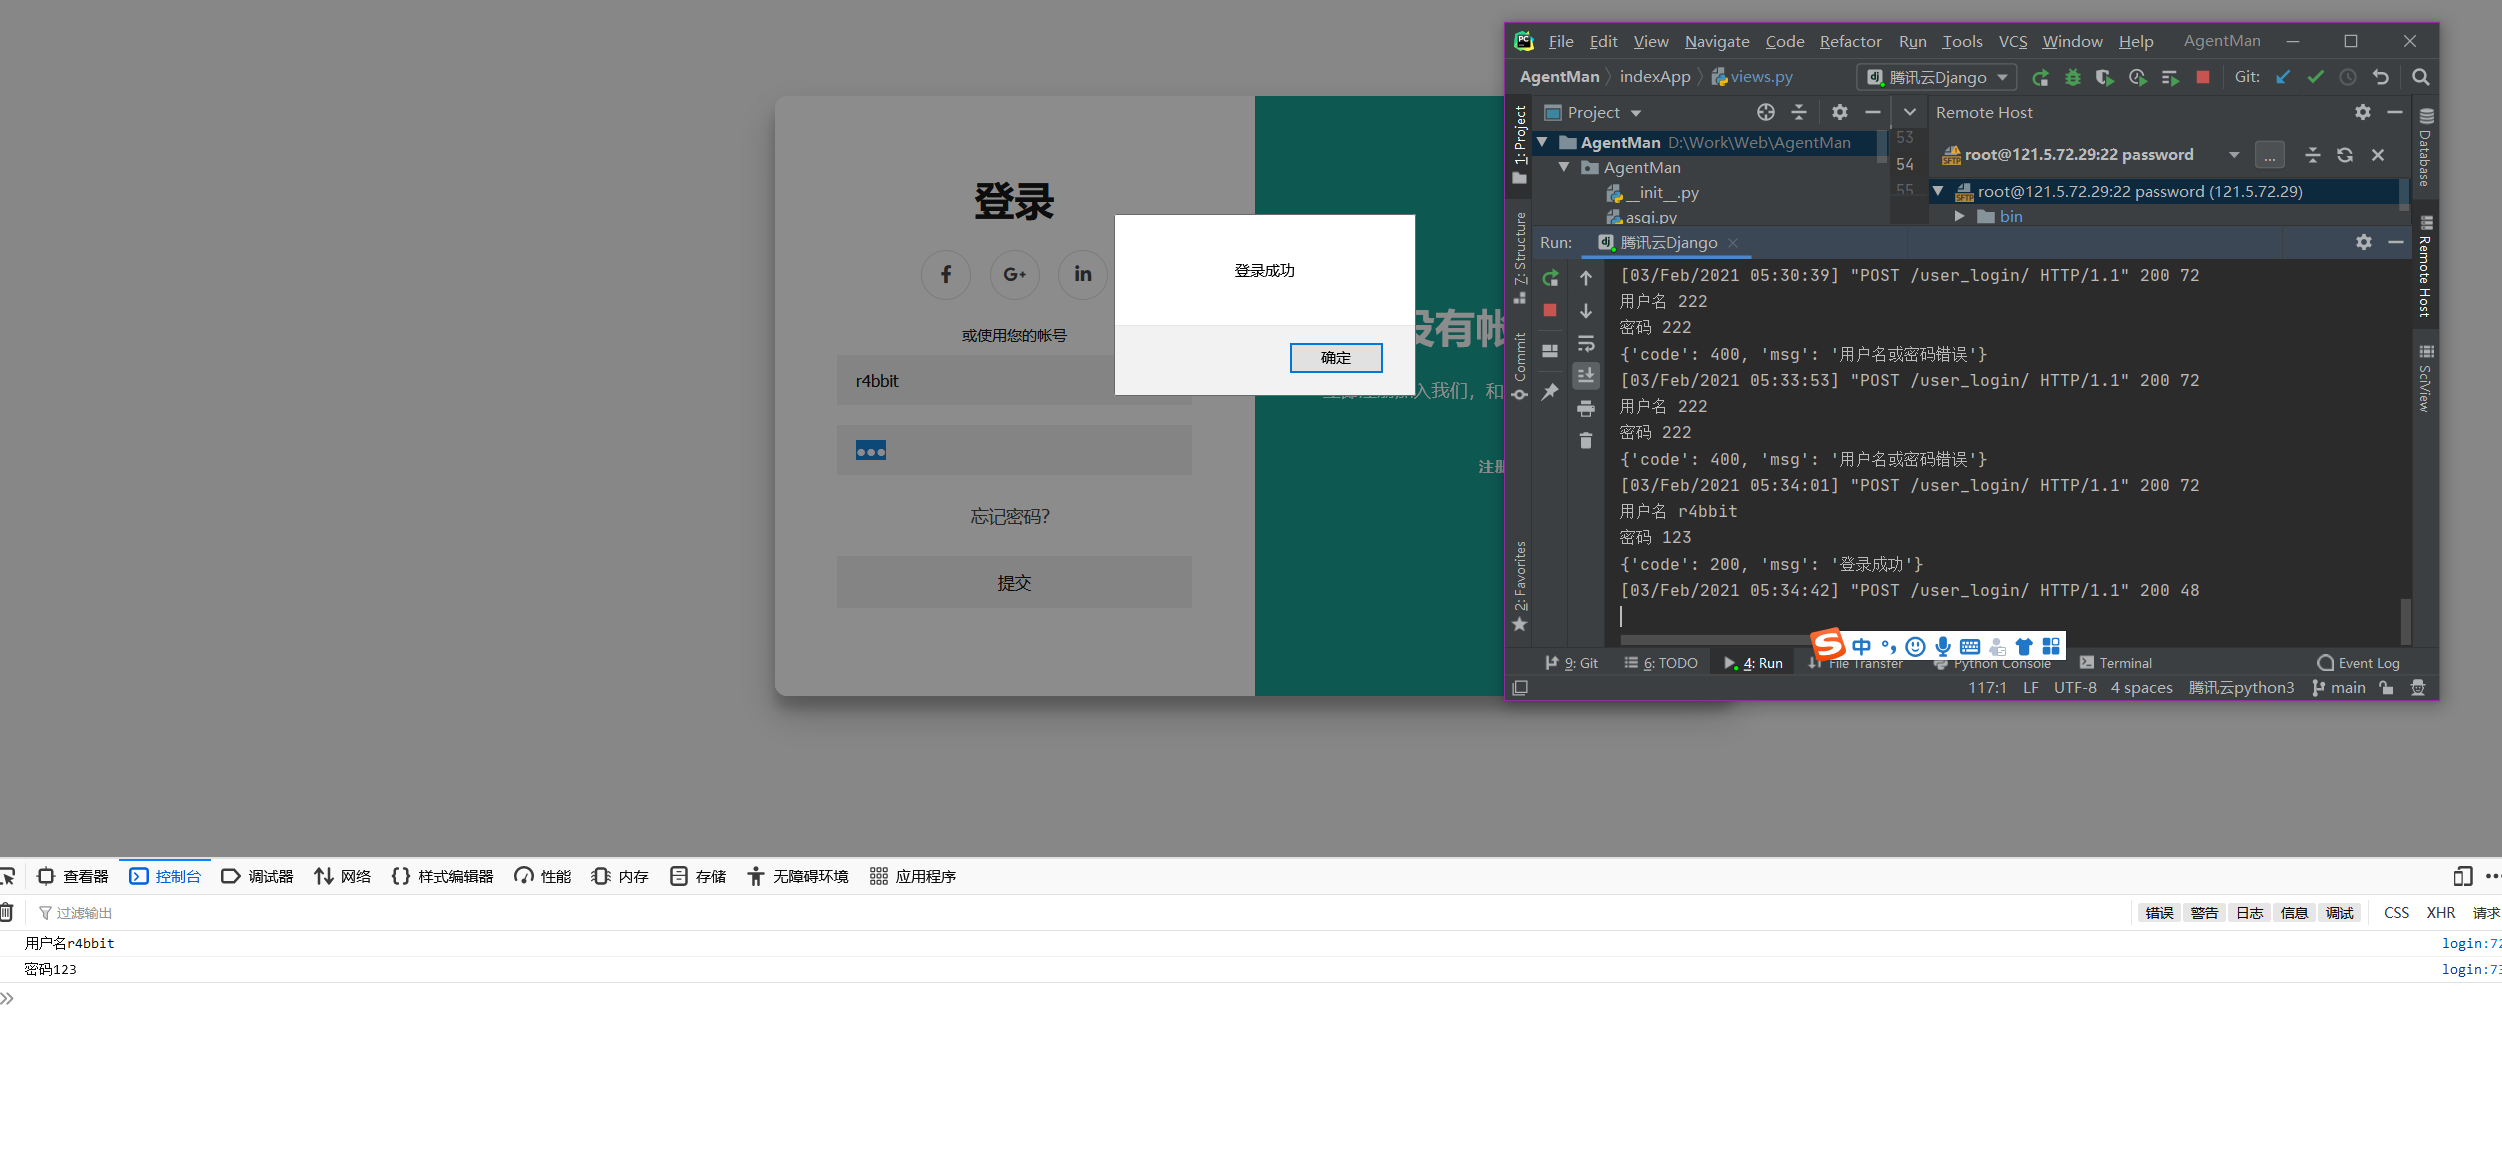2502x1158 pixels.
Task: Clear Run console with trash icon
Action: click(x=1586, y=441)
